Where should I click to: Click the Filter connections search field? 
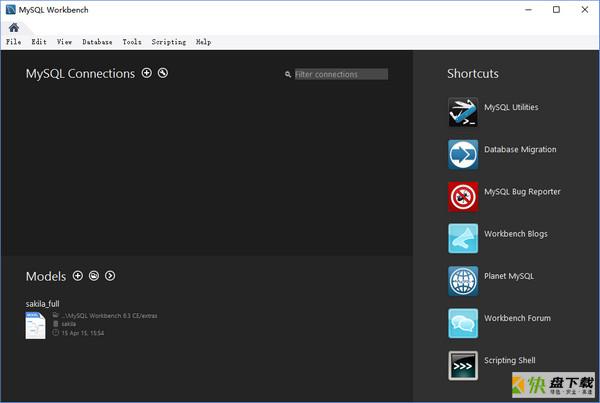click(341, 74)
